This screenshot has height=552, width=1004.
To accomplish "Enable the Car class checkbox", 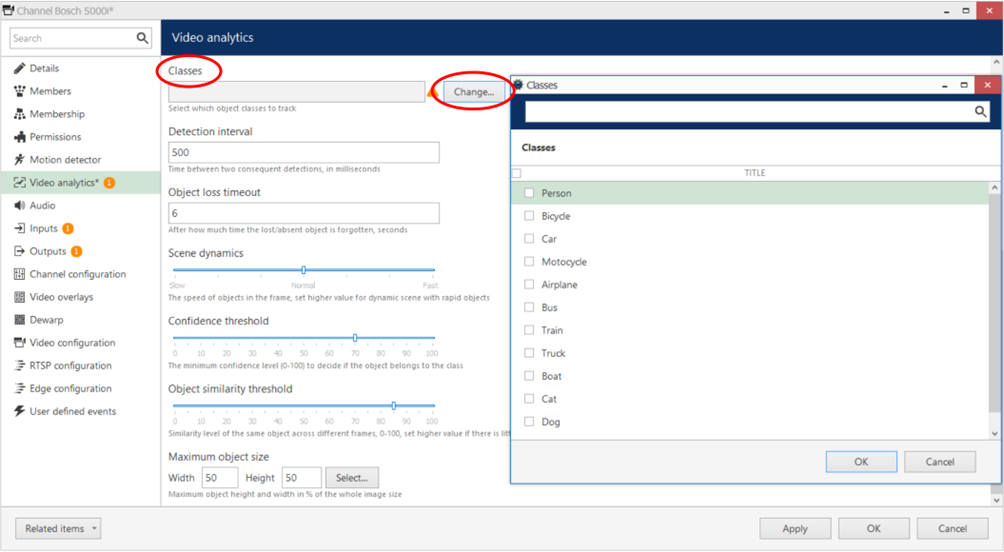I will (x=529, y=239).
